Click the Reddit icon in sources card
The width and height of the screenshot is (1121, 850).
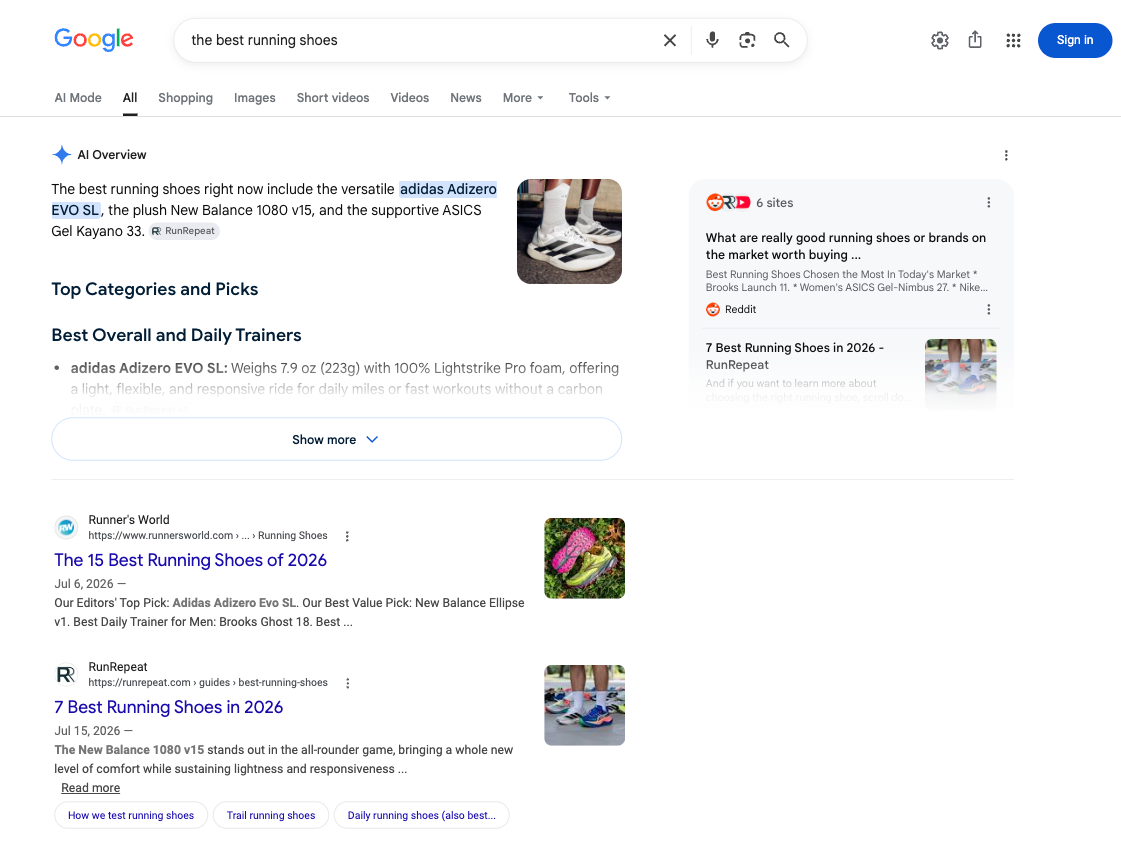coord(713,310)
